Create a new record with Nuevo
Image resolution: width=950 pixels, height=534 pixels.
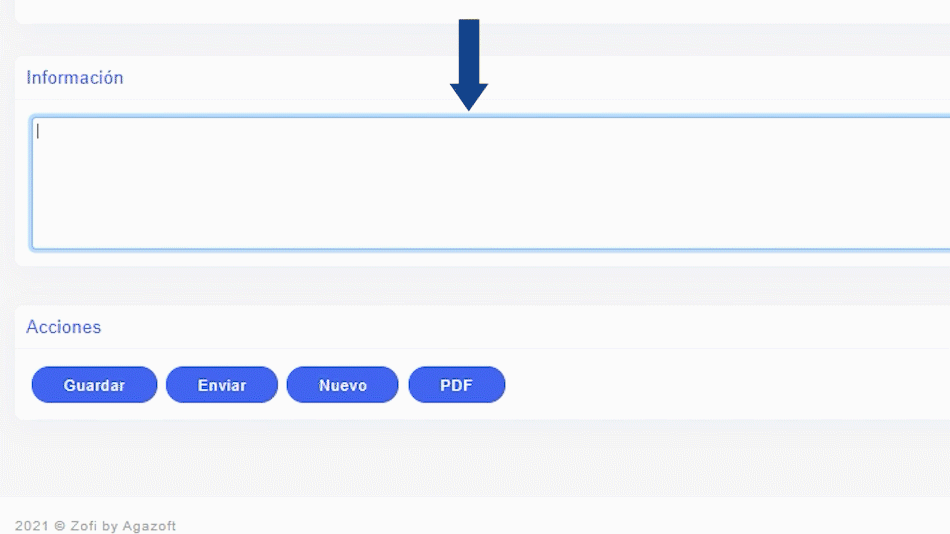pos(342,385)
